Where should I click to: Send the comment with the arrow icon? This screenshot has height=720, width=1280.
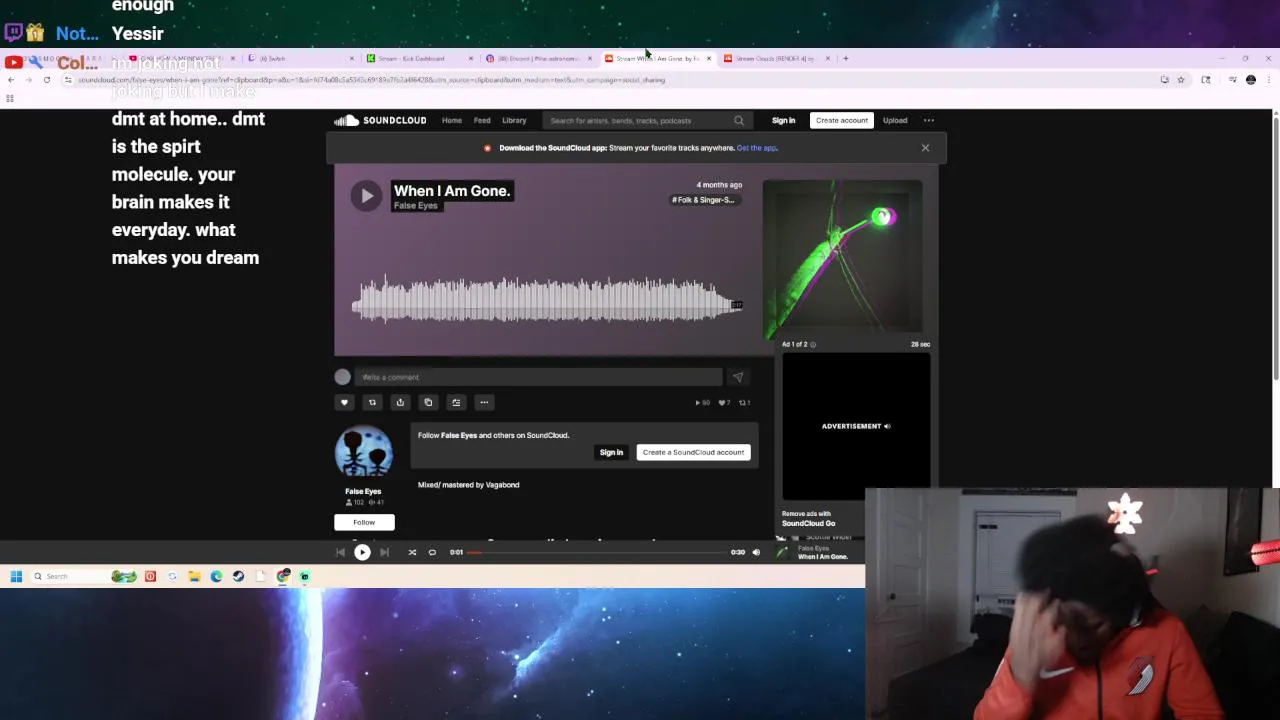pos(738,377)
